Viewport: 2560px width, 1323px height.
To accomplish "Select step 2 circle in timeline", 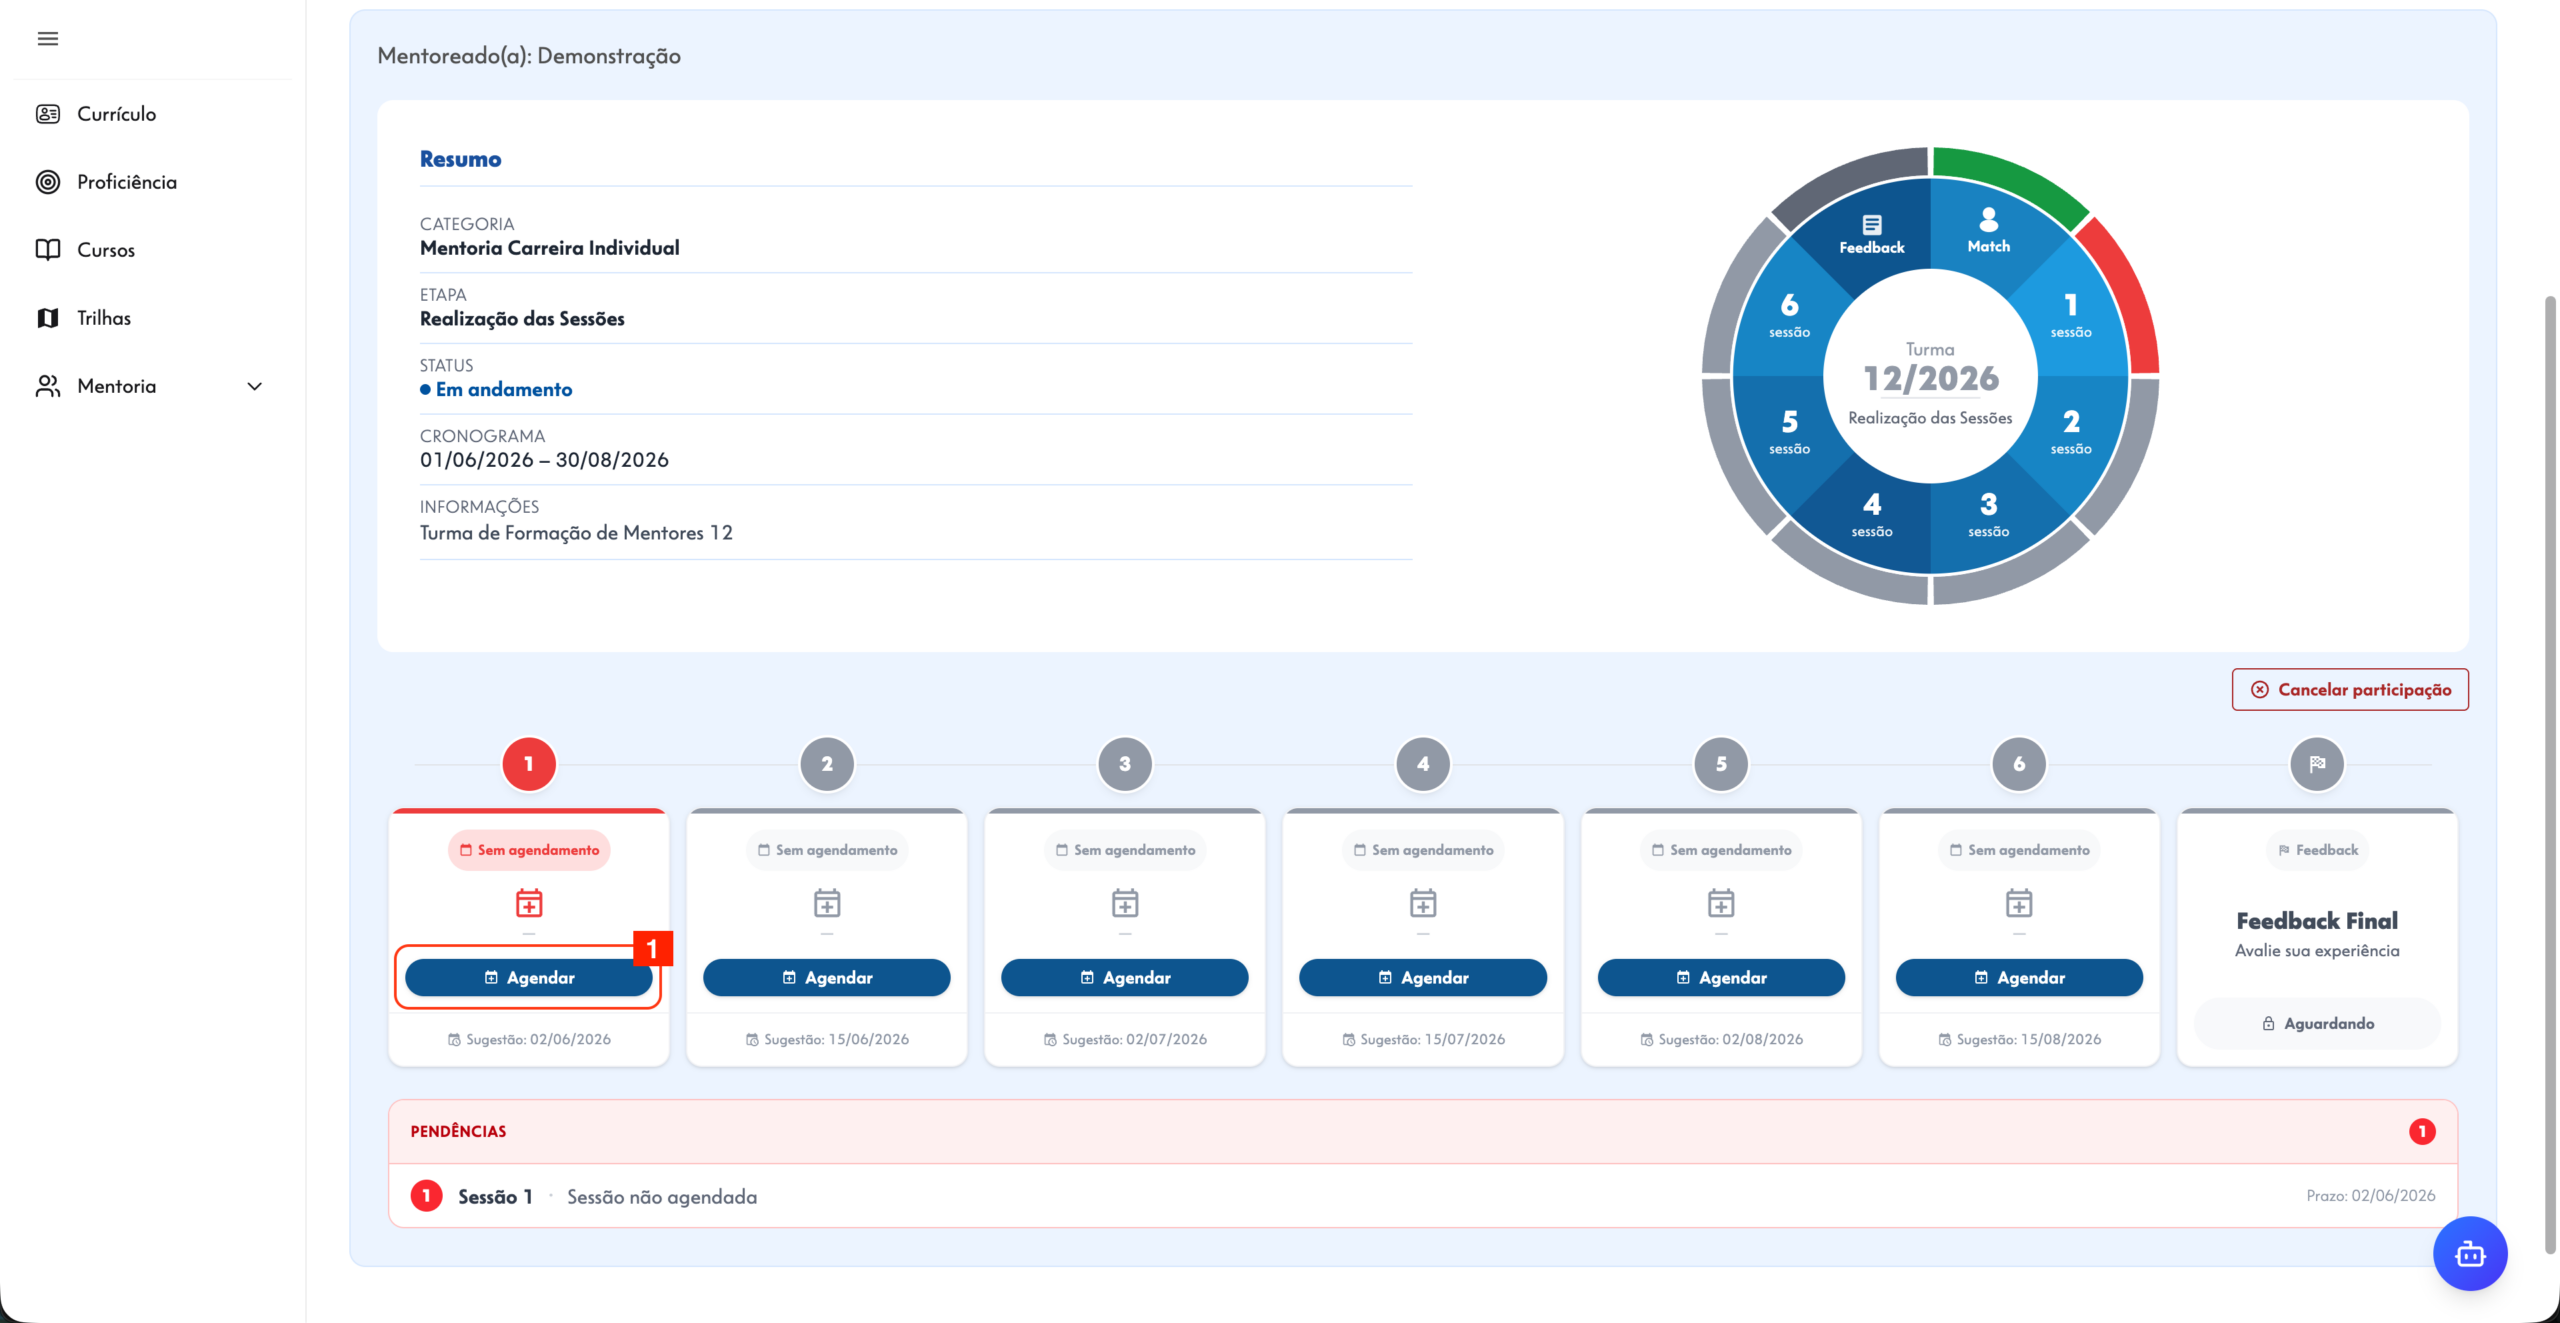I will pyautogui.click(x=827, y=764).
